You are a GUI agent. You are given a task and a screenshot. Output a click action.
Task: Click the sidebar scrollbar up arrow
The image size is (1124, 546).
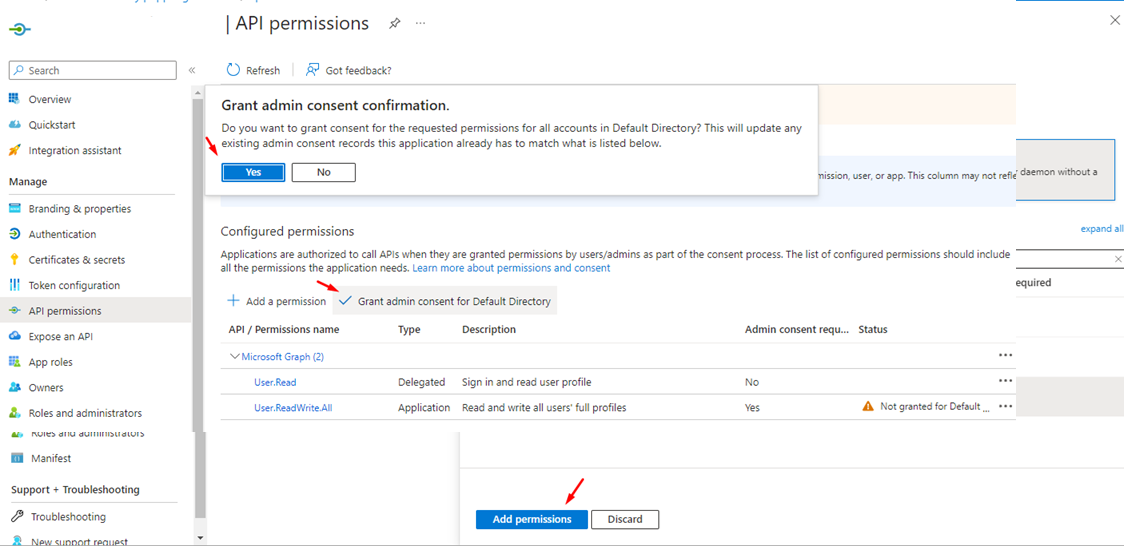[x=200, y=91]
